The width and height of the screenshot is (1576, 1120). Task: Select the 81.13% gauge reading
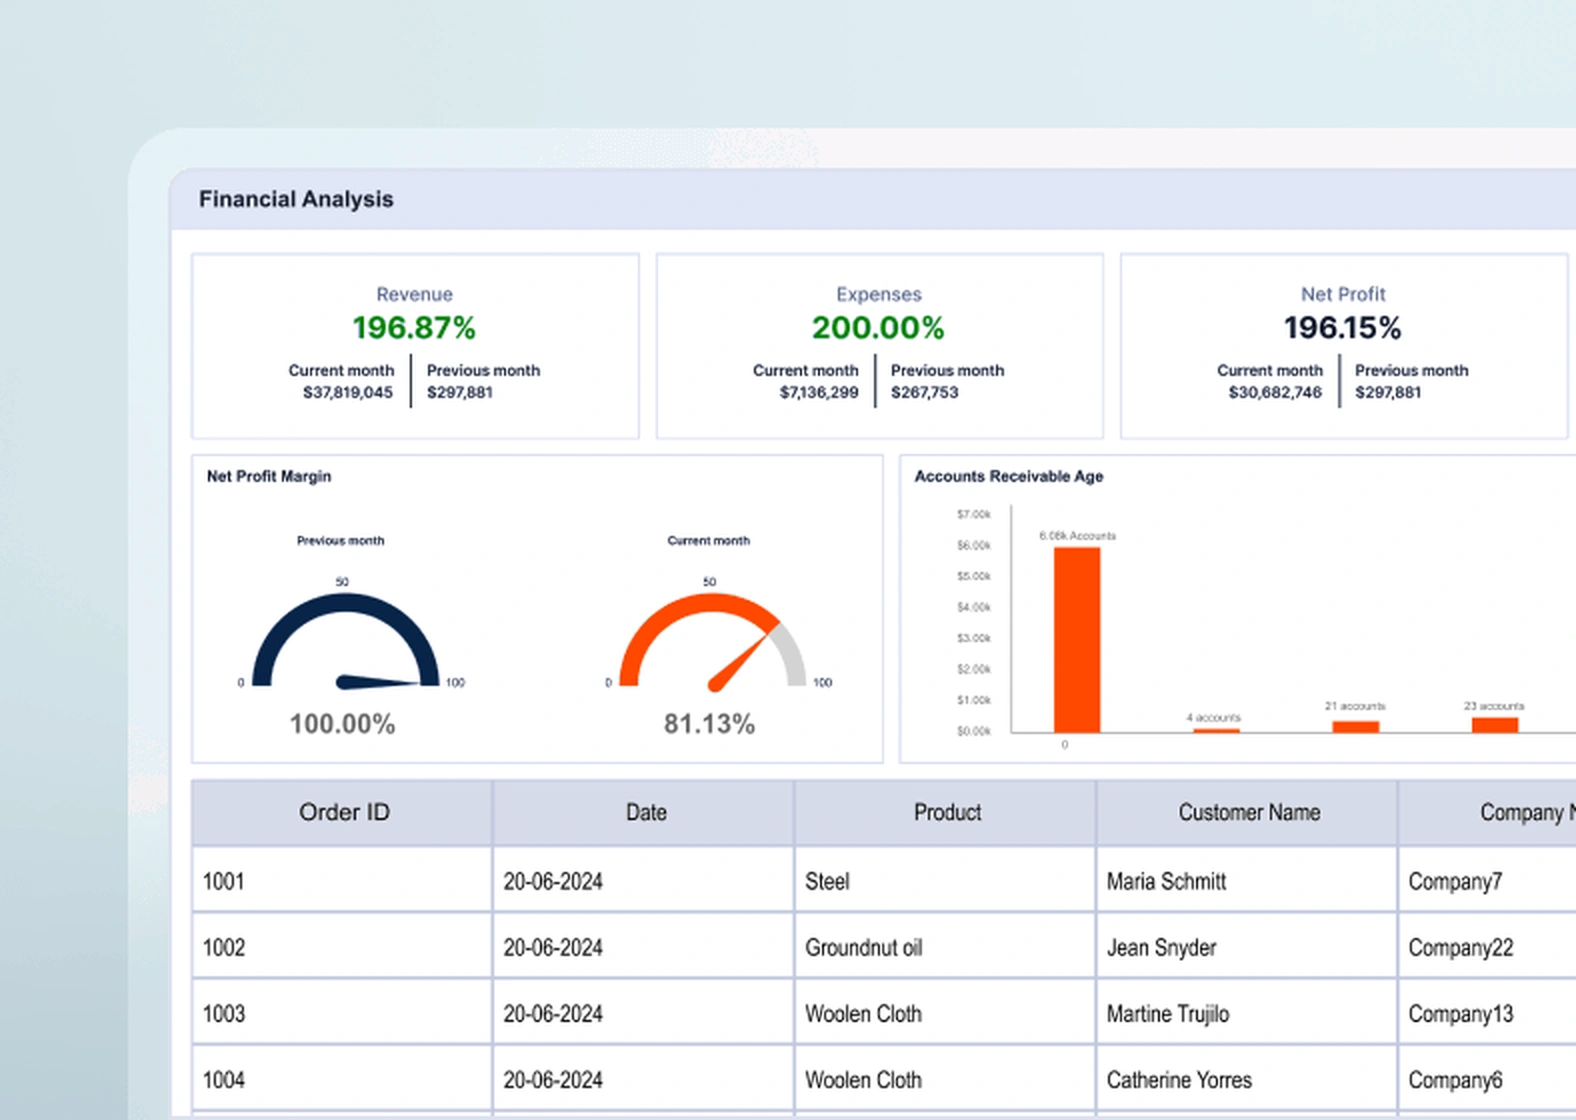pyautogui.click(x=709, y=724)
